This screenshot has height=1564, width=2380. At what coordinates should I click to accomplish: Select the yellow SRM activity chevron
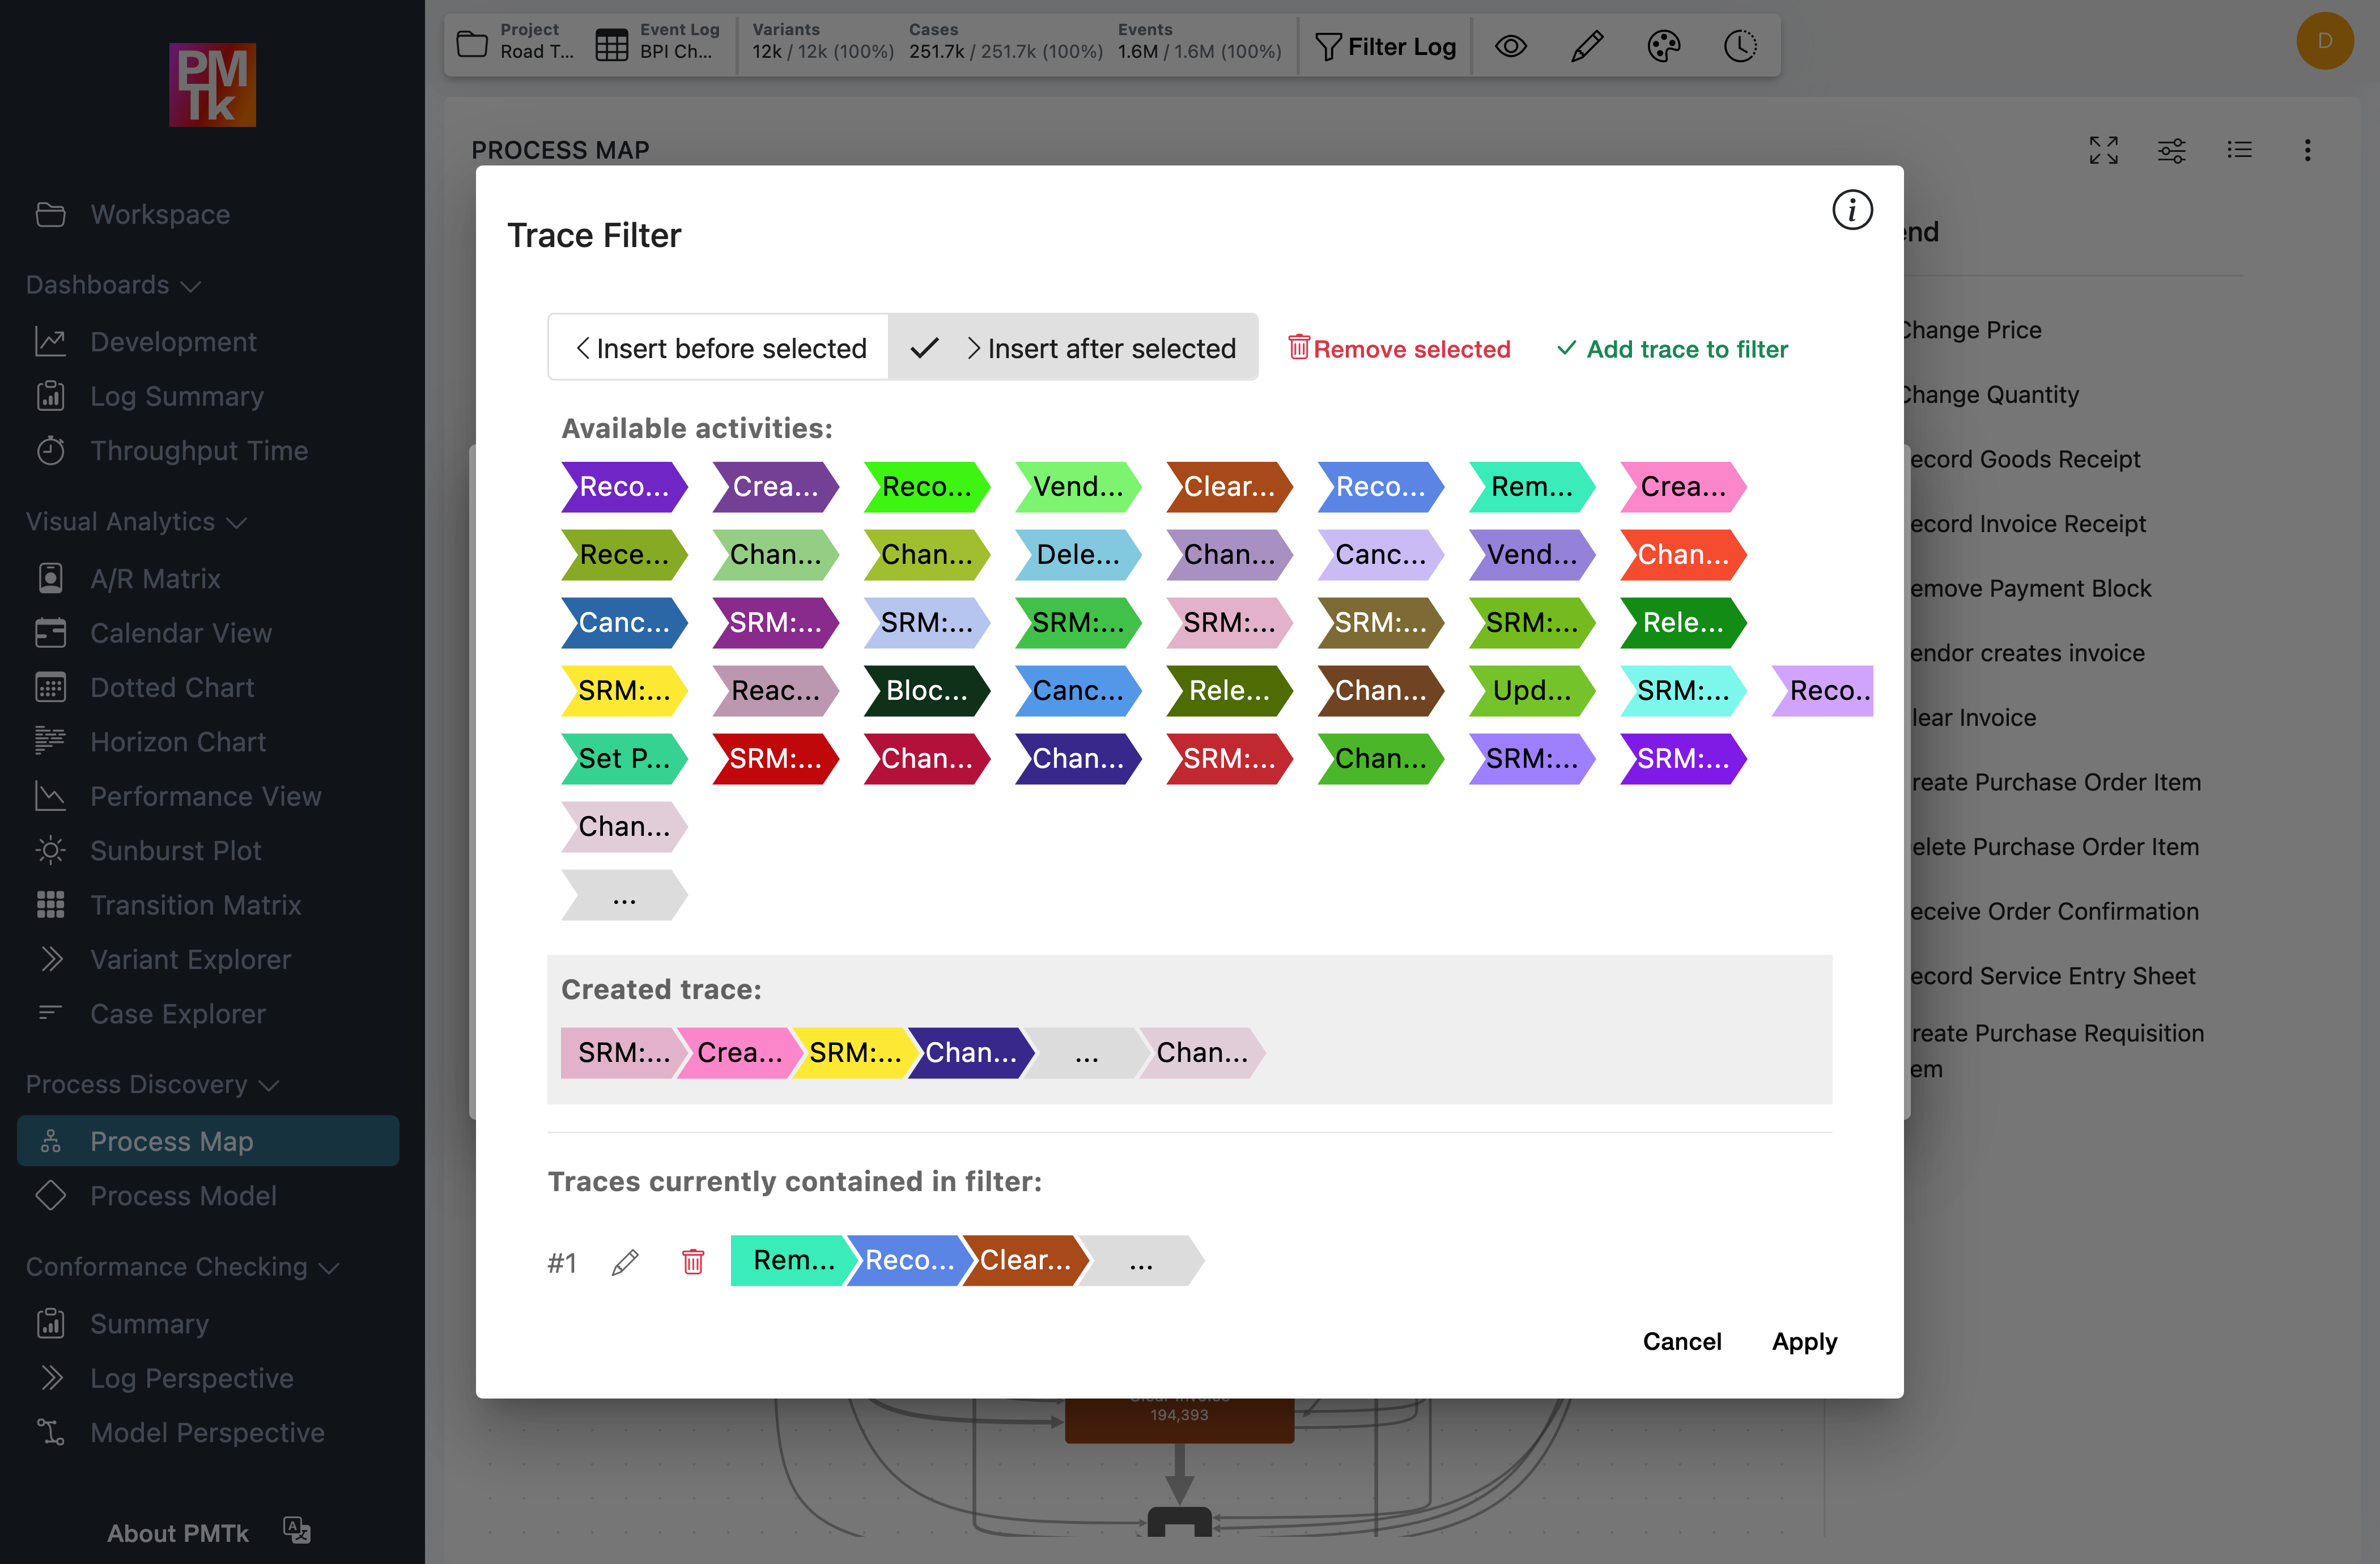coord(622,690)
